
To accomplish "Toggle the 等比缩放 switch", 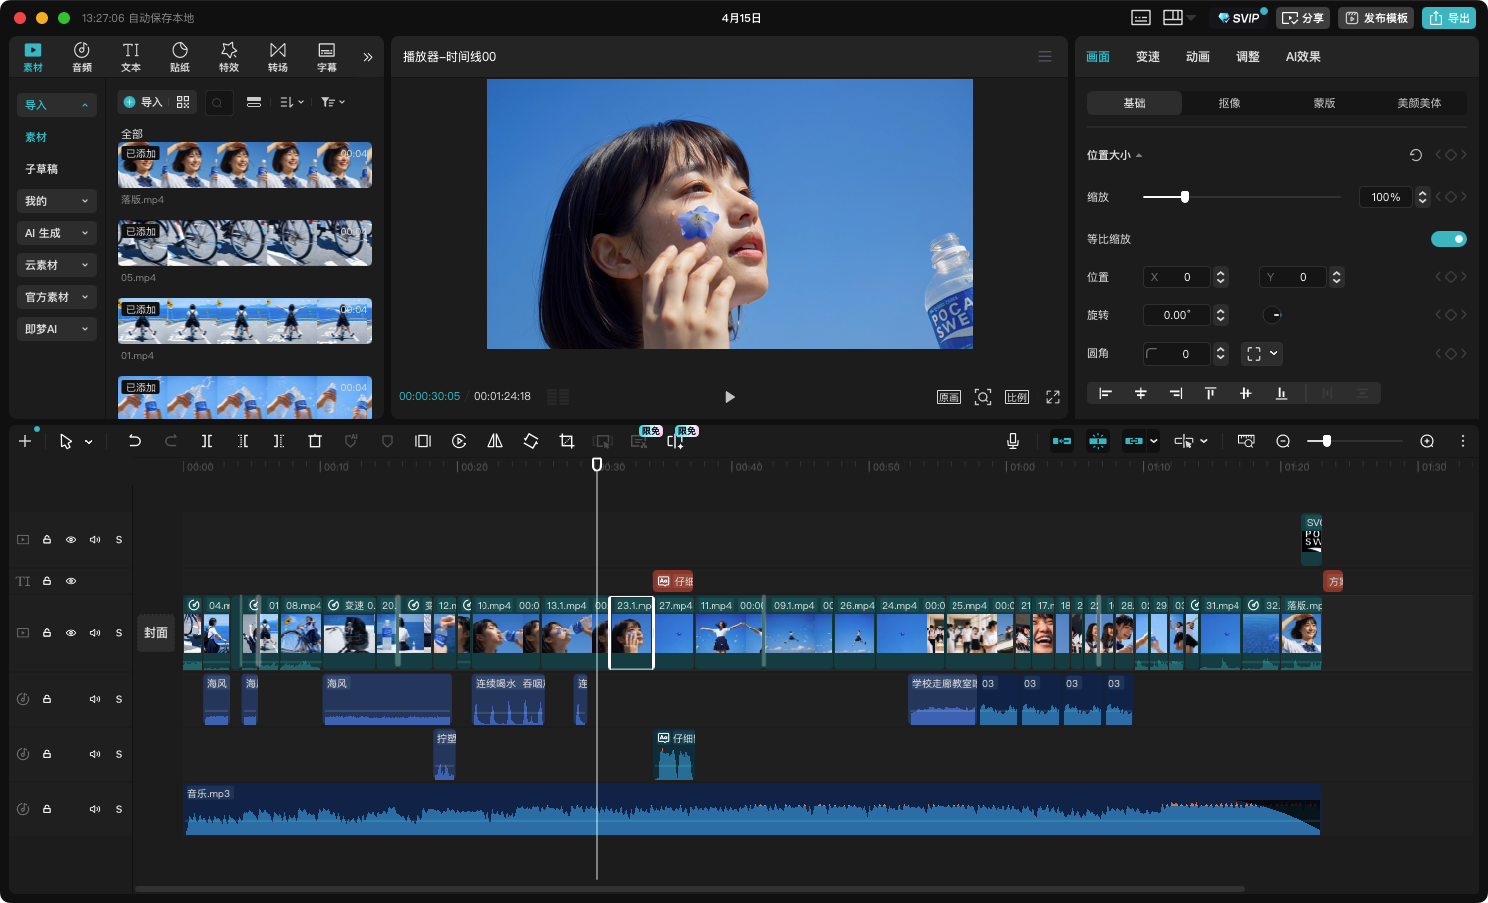I will coord(1448,239).
